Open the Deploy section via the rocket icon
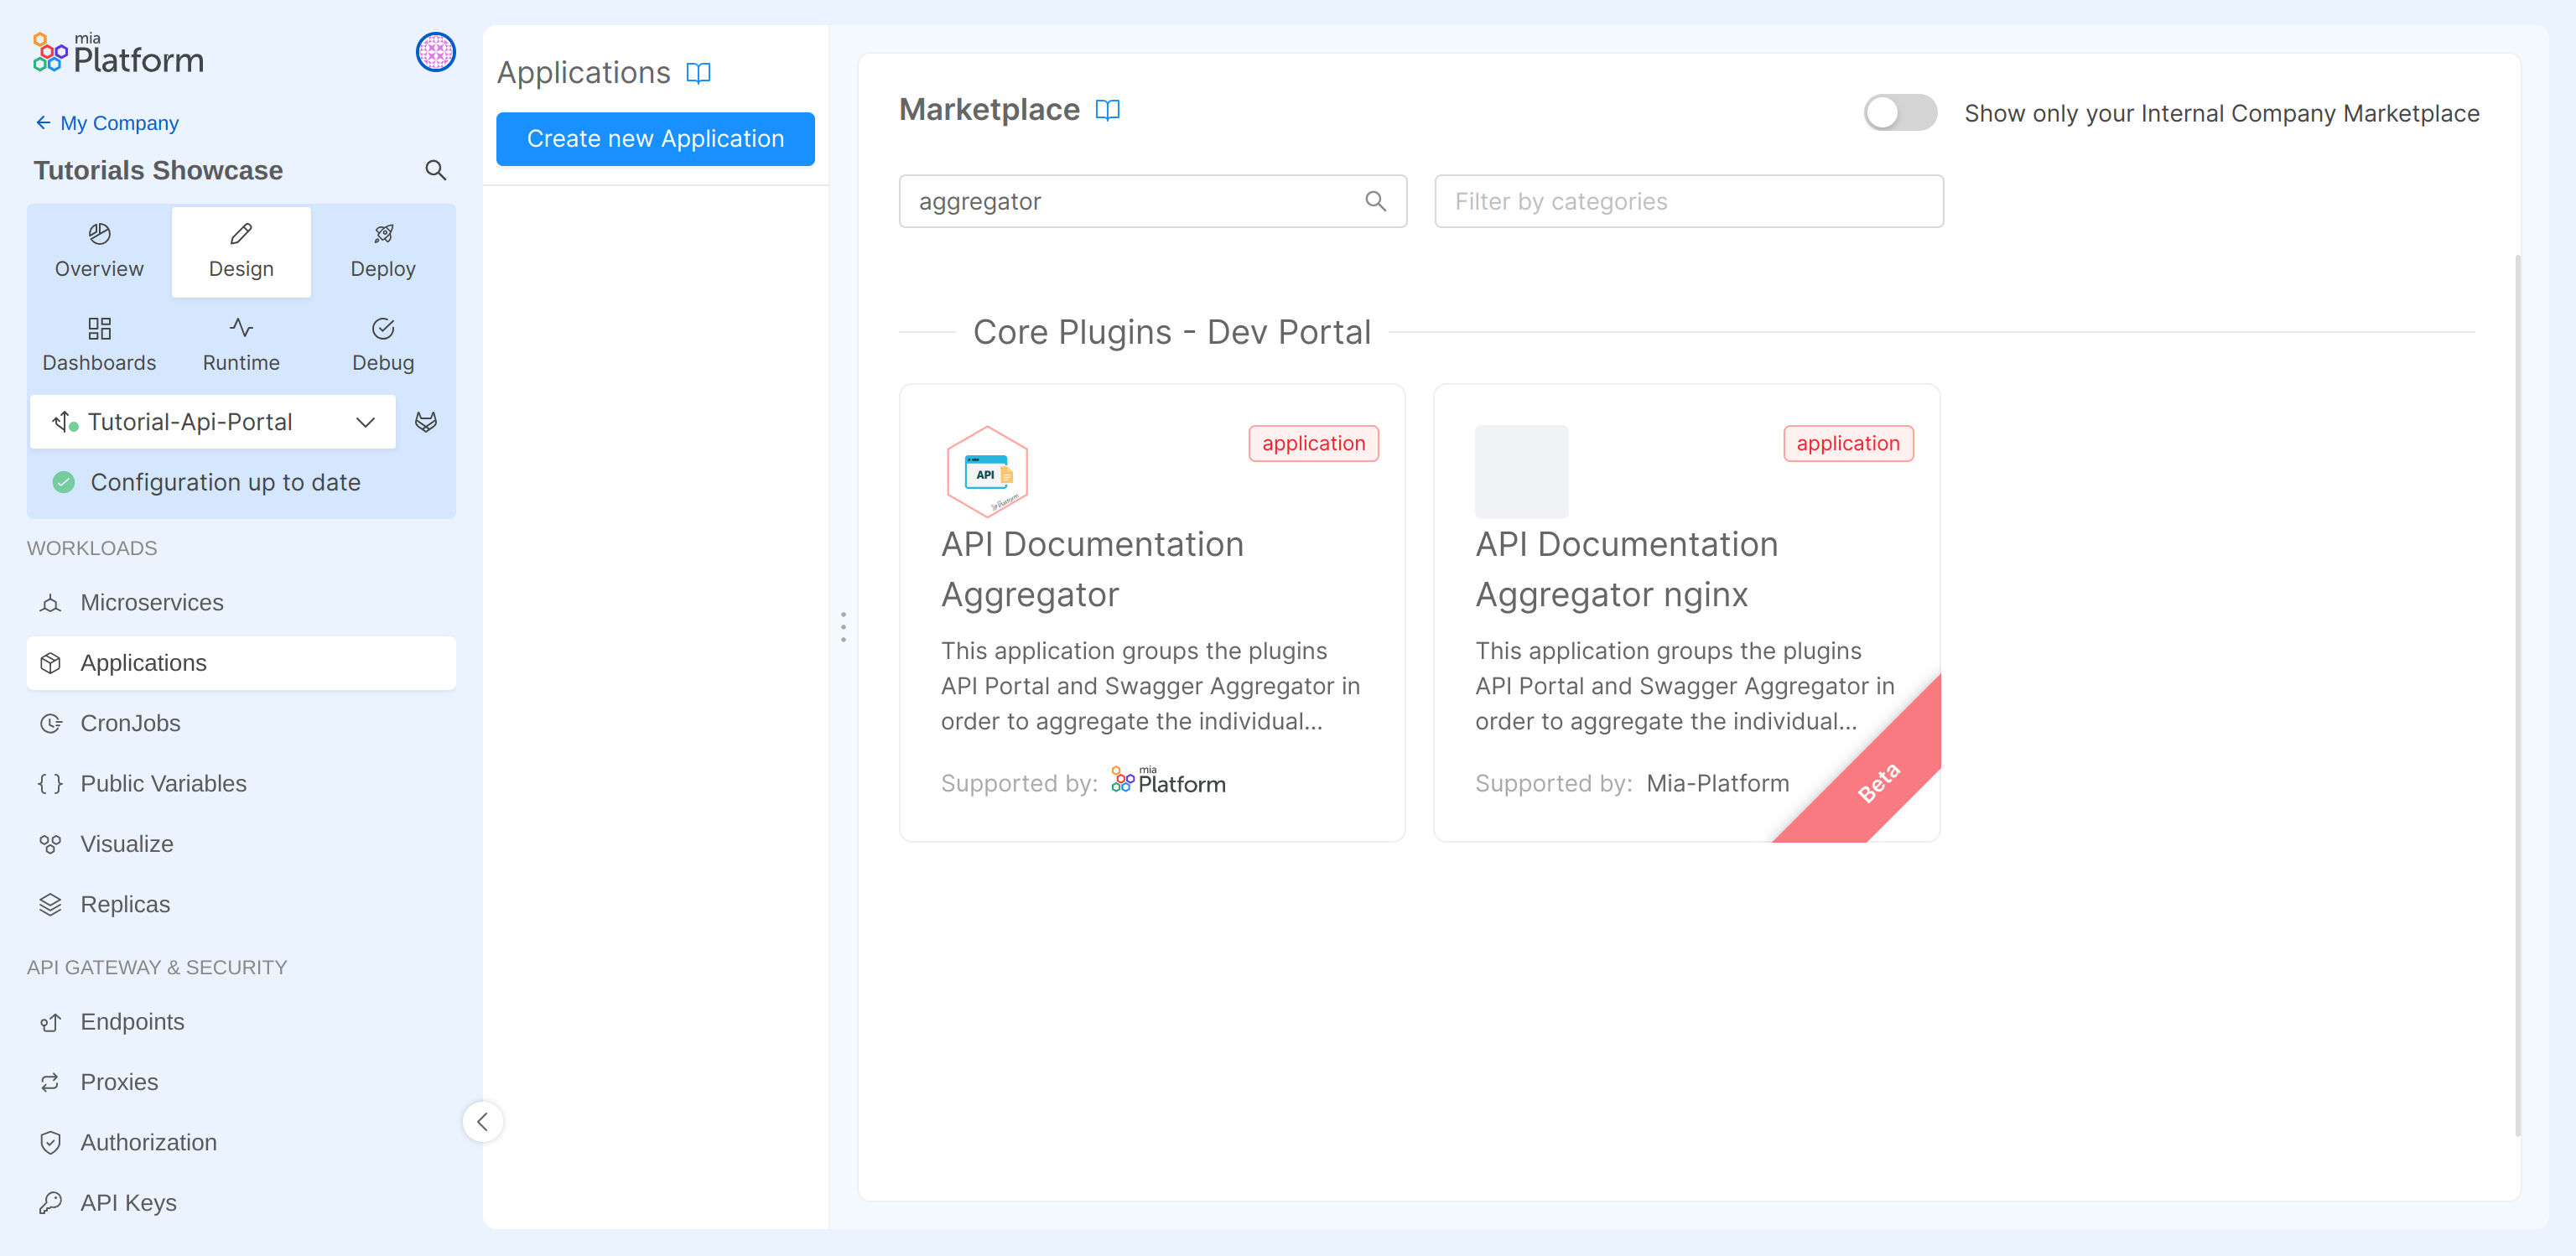Viewport: 2576px width, 1256px height. (383, 234)
